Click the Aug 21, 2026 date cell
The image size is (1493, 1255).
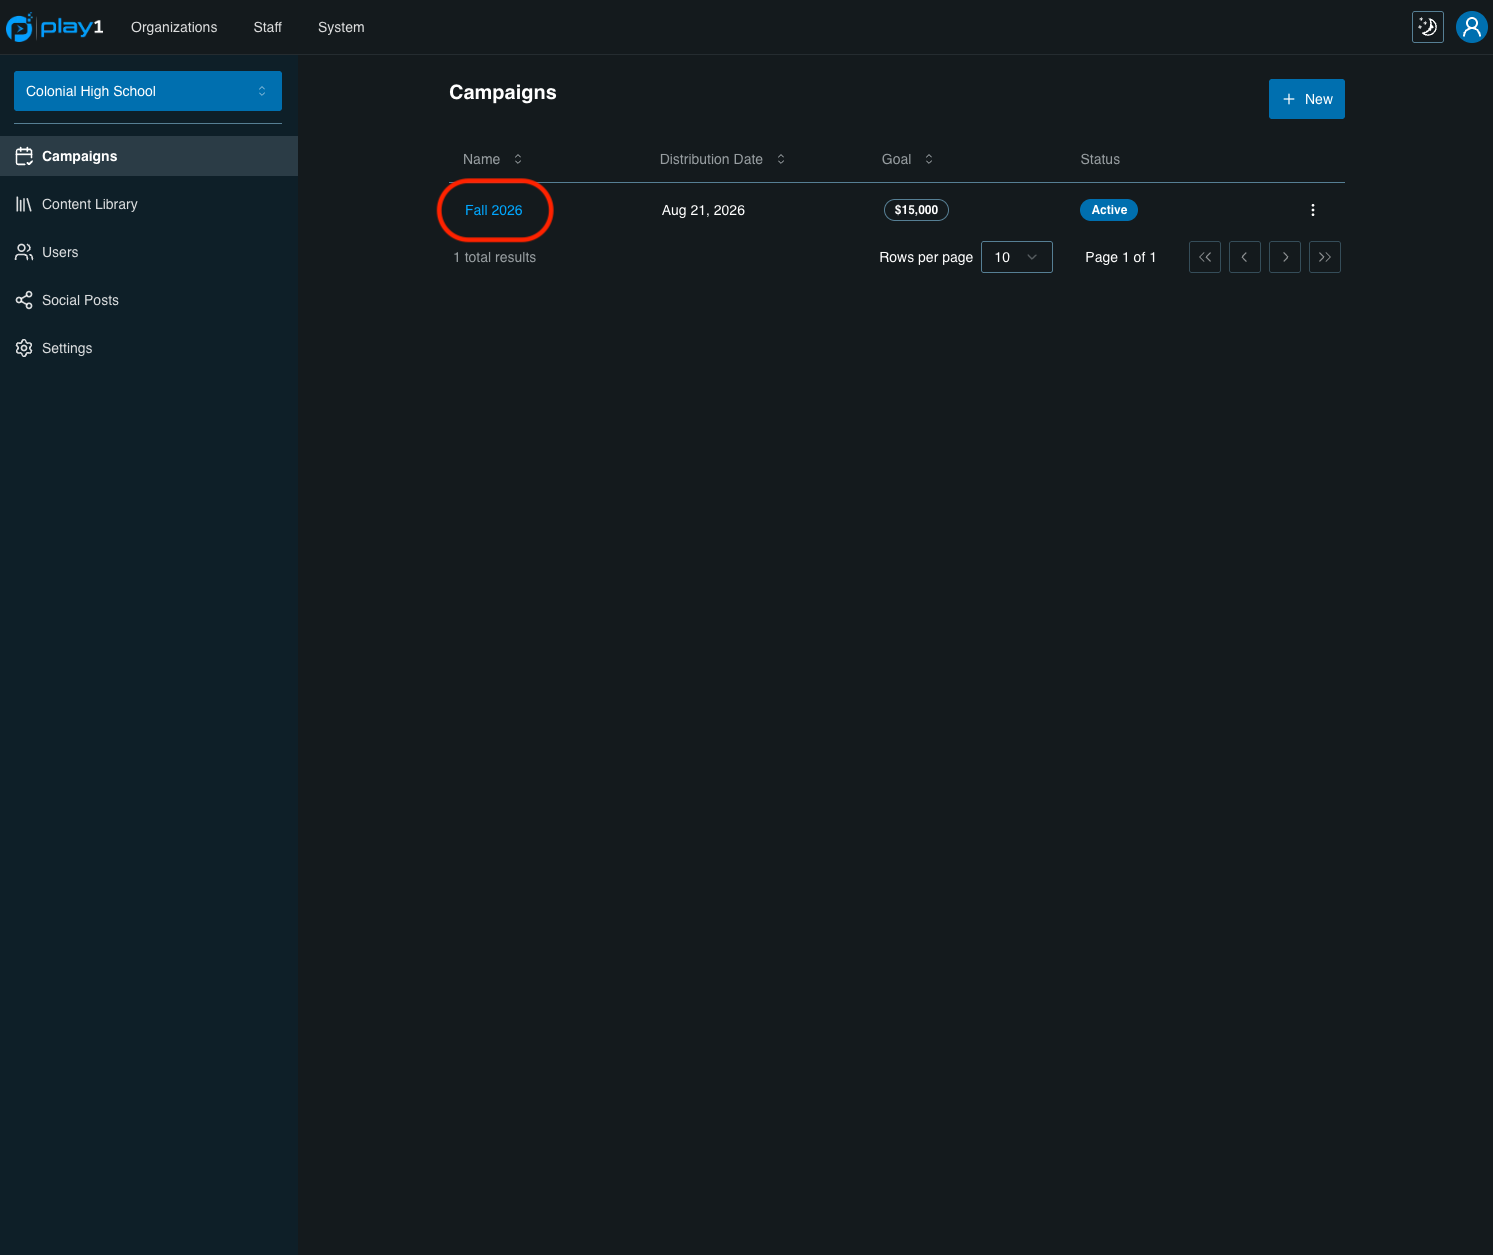703,210
